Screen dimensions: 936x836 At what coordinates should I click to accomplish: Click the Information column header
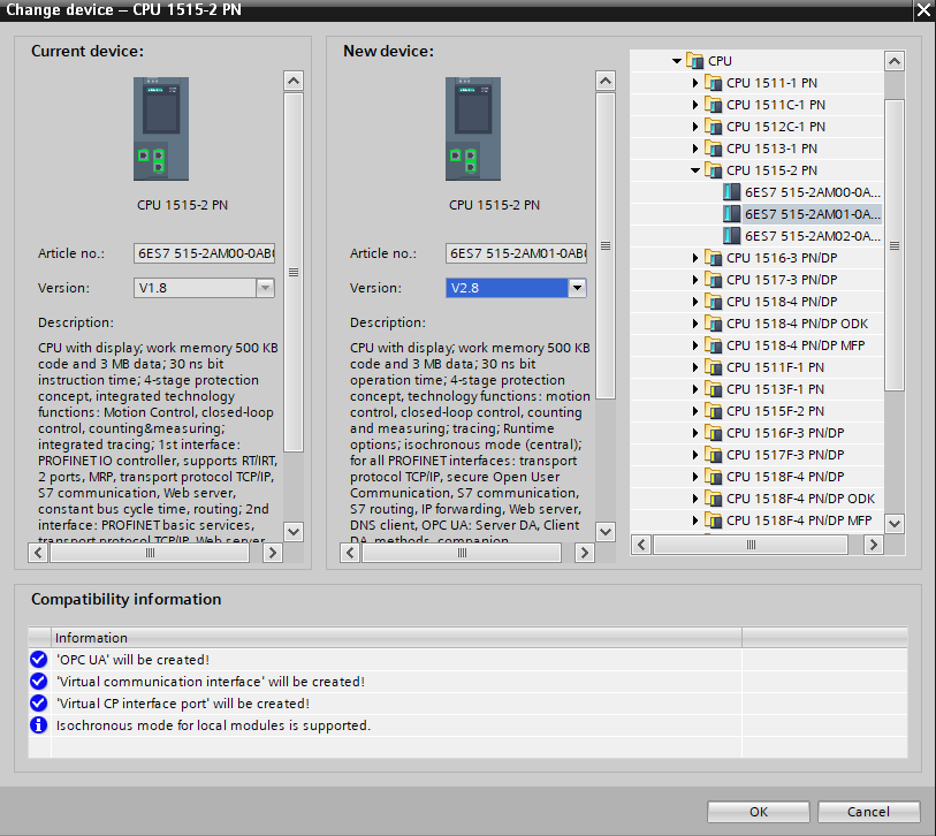pyautogui.click(x=396, y=638)
